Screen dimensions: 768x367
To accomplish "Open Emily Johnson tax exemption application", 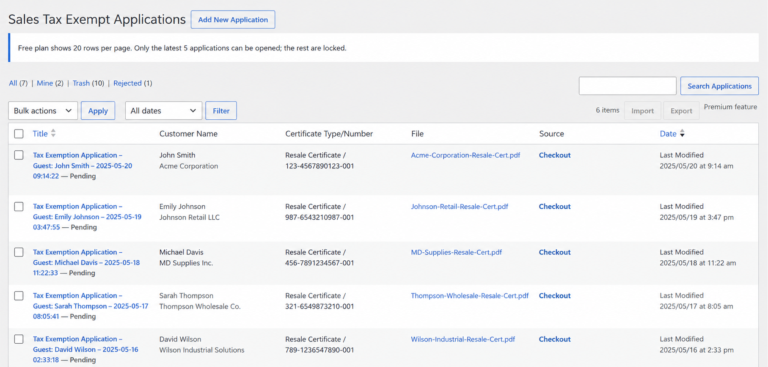I will point(87,217).
